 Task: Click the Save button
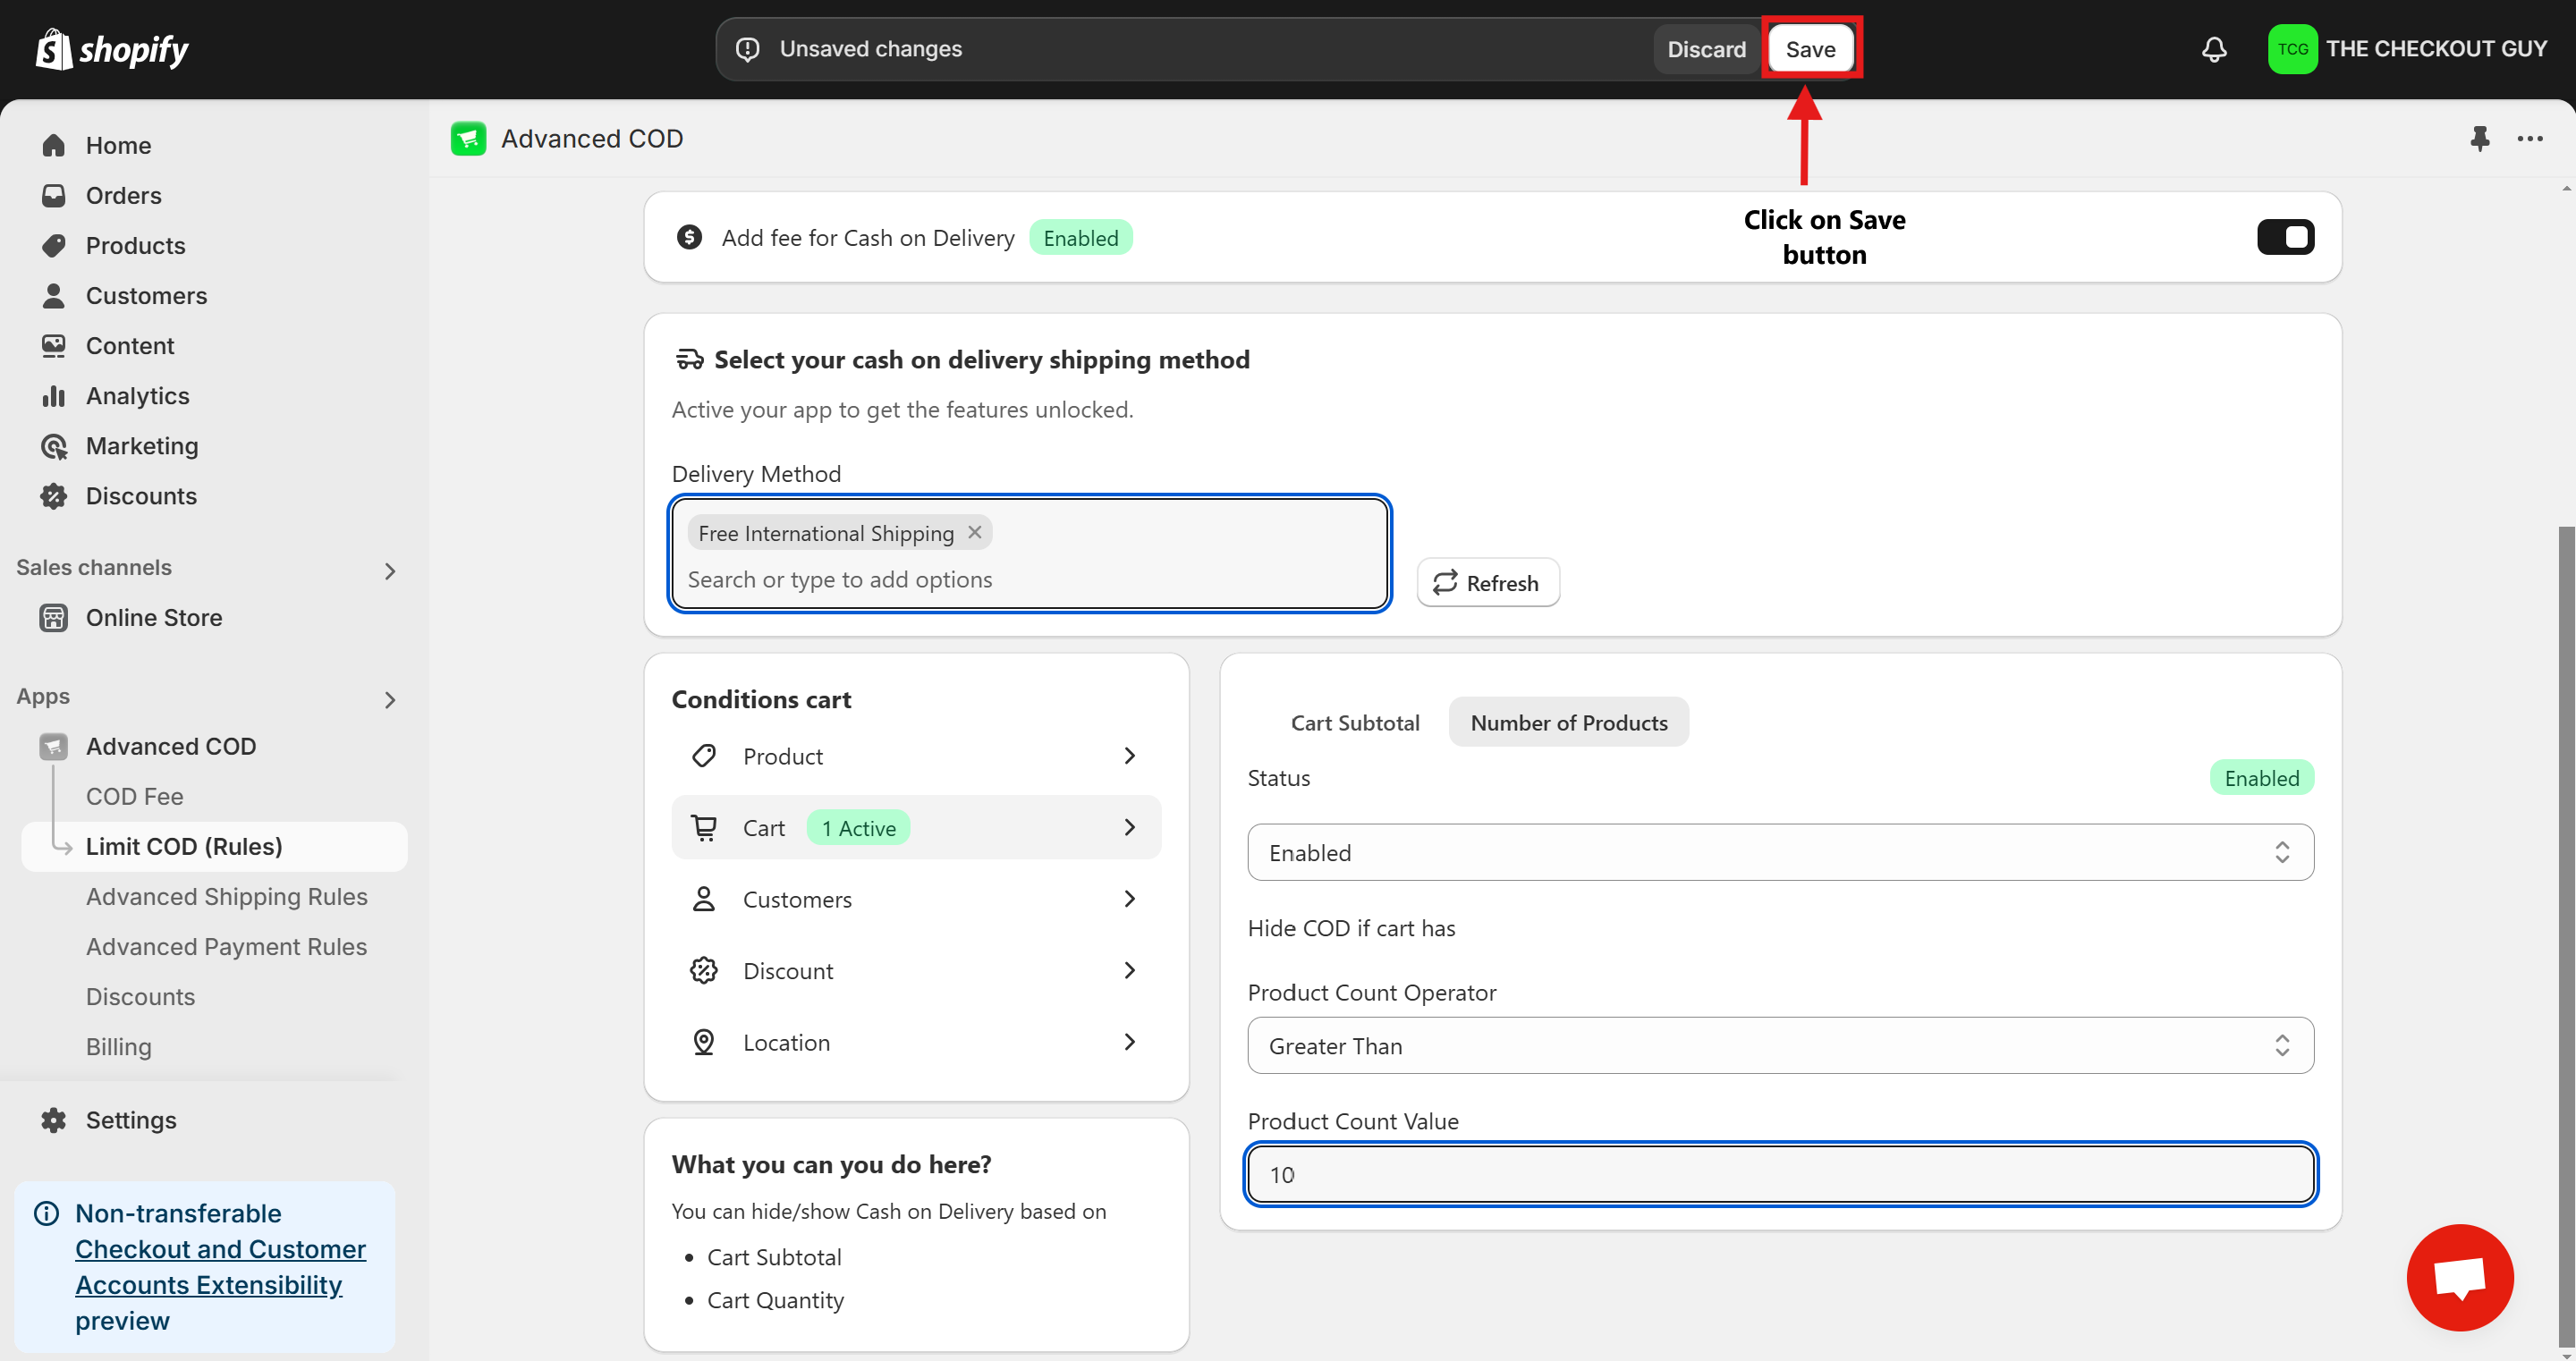[1810, 49]
